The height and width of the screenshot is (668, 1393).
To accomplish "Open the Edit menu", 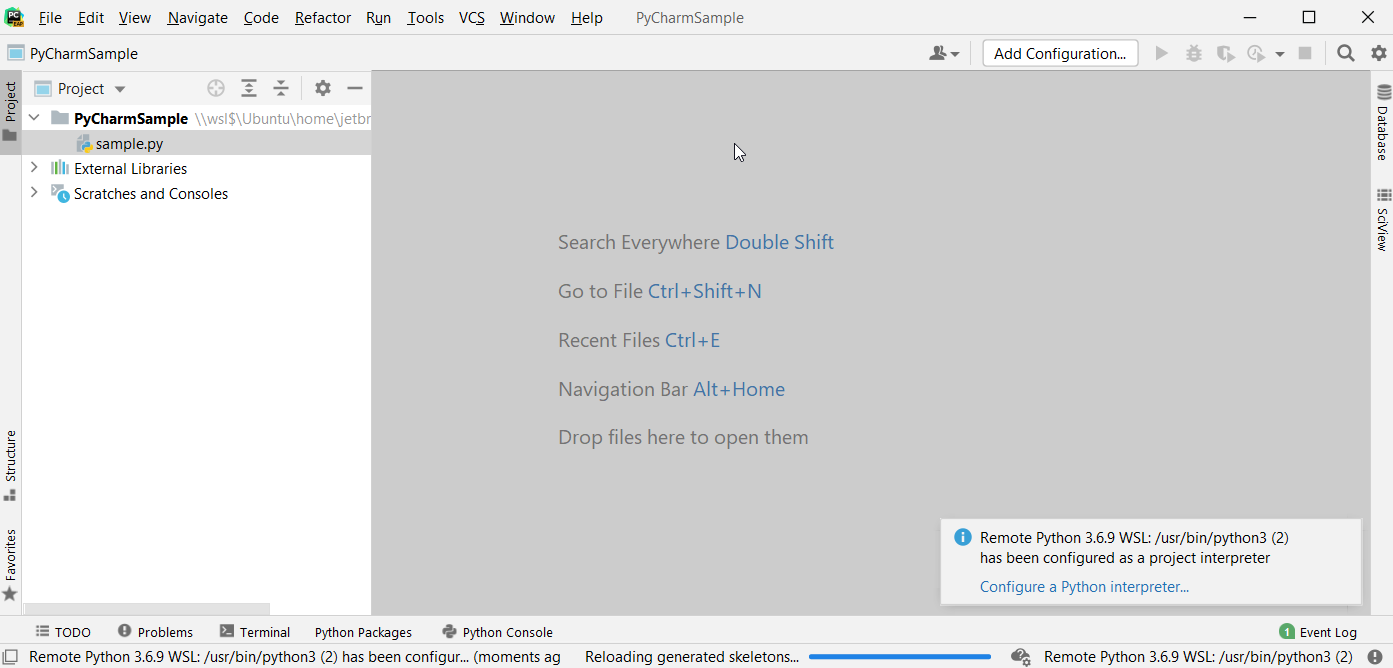I will point(91,18).
